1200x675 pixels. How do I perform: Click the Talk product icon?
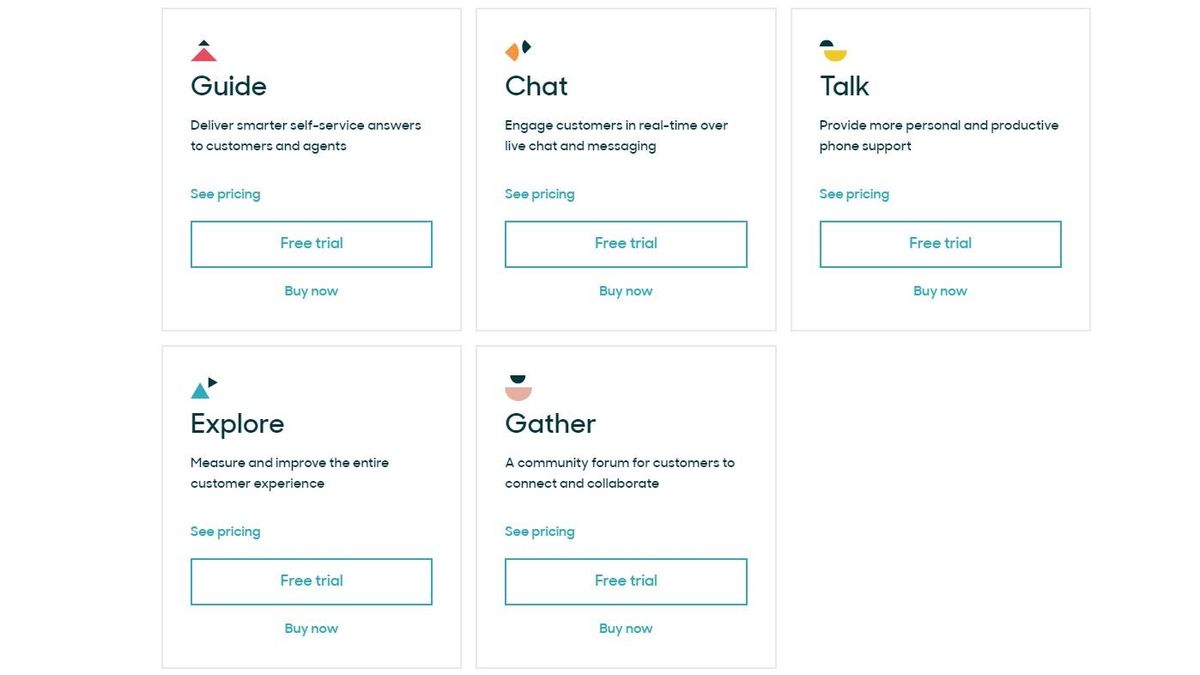tap(832, 48)
